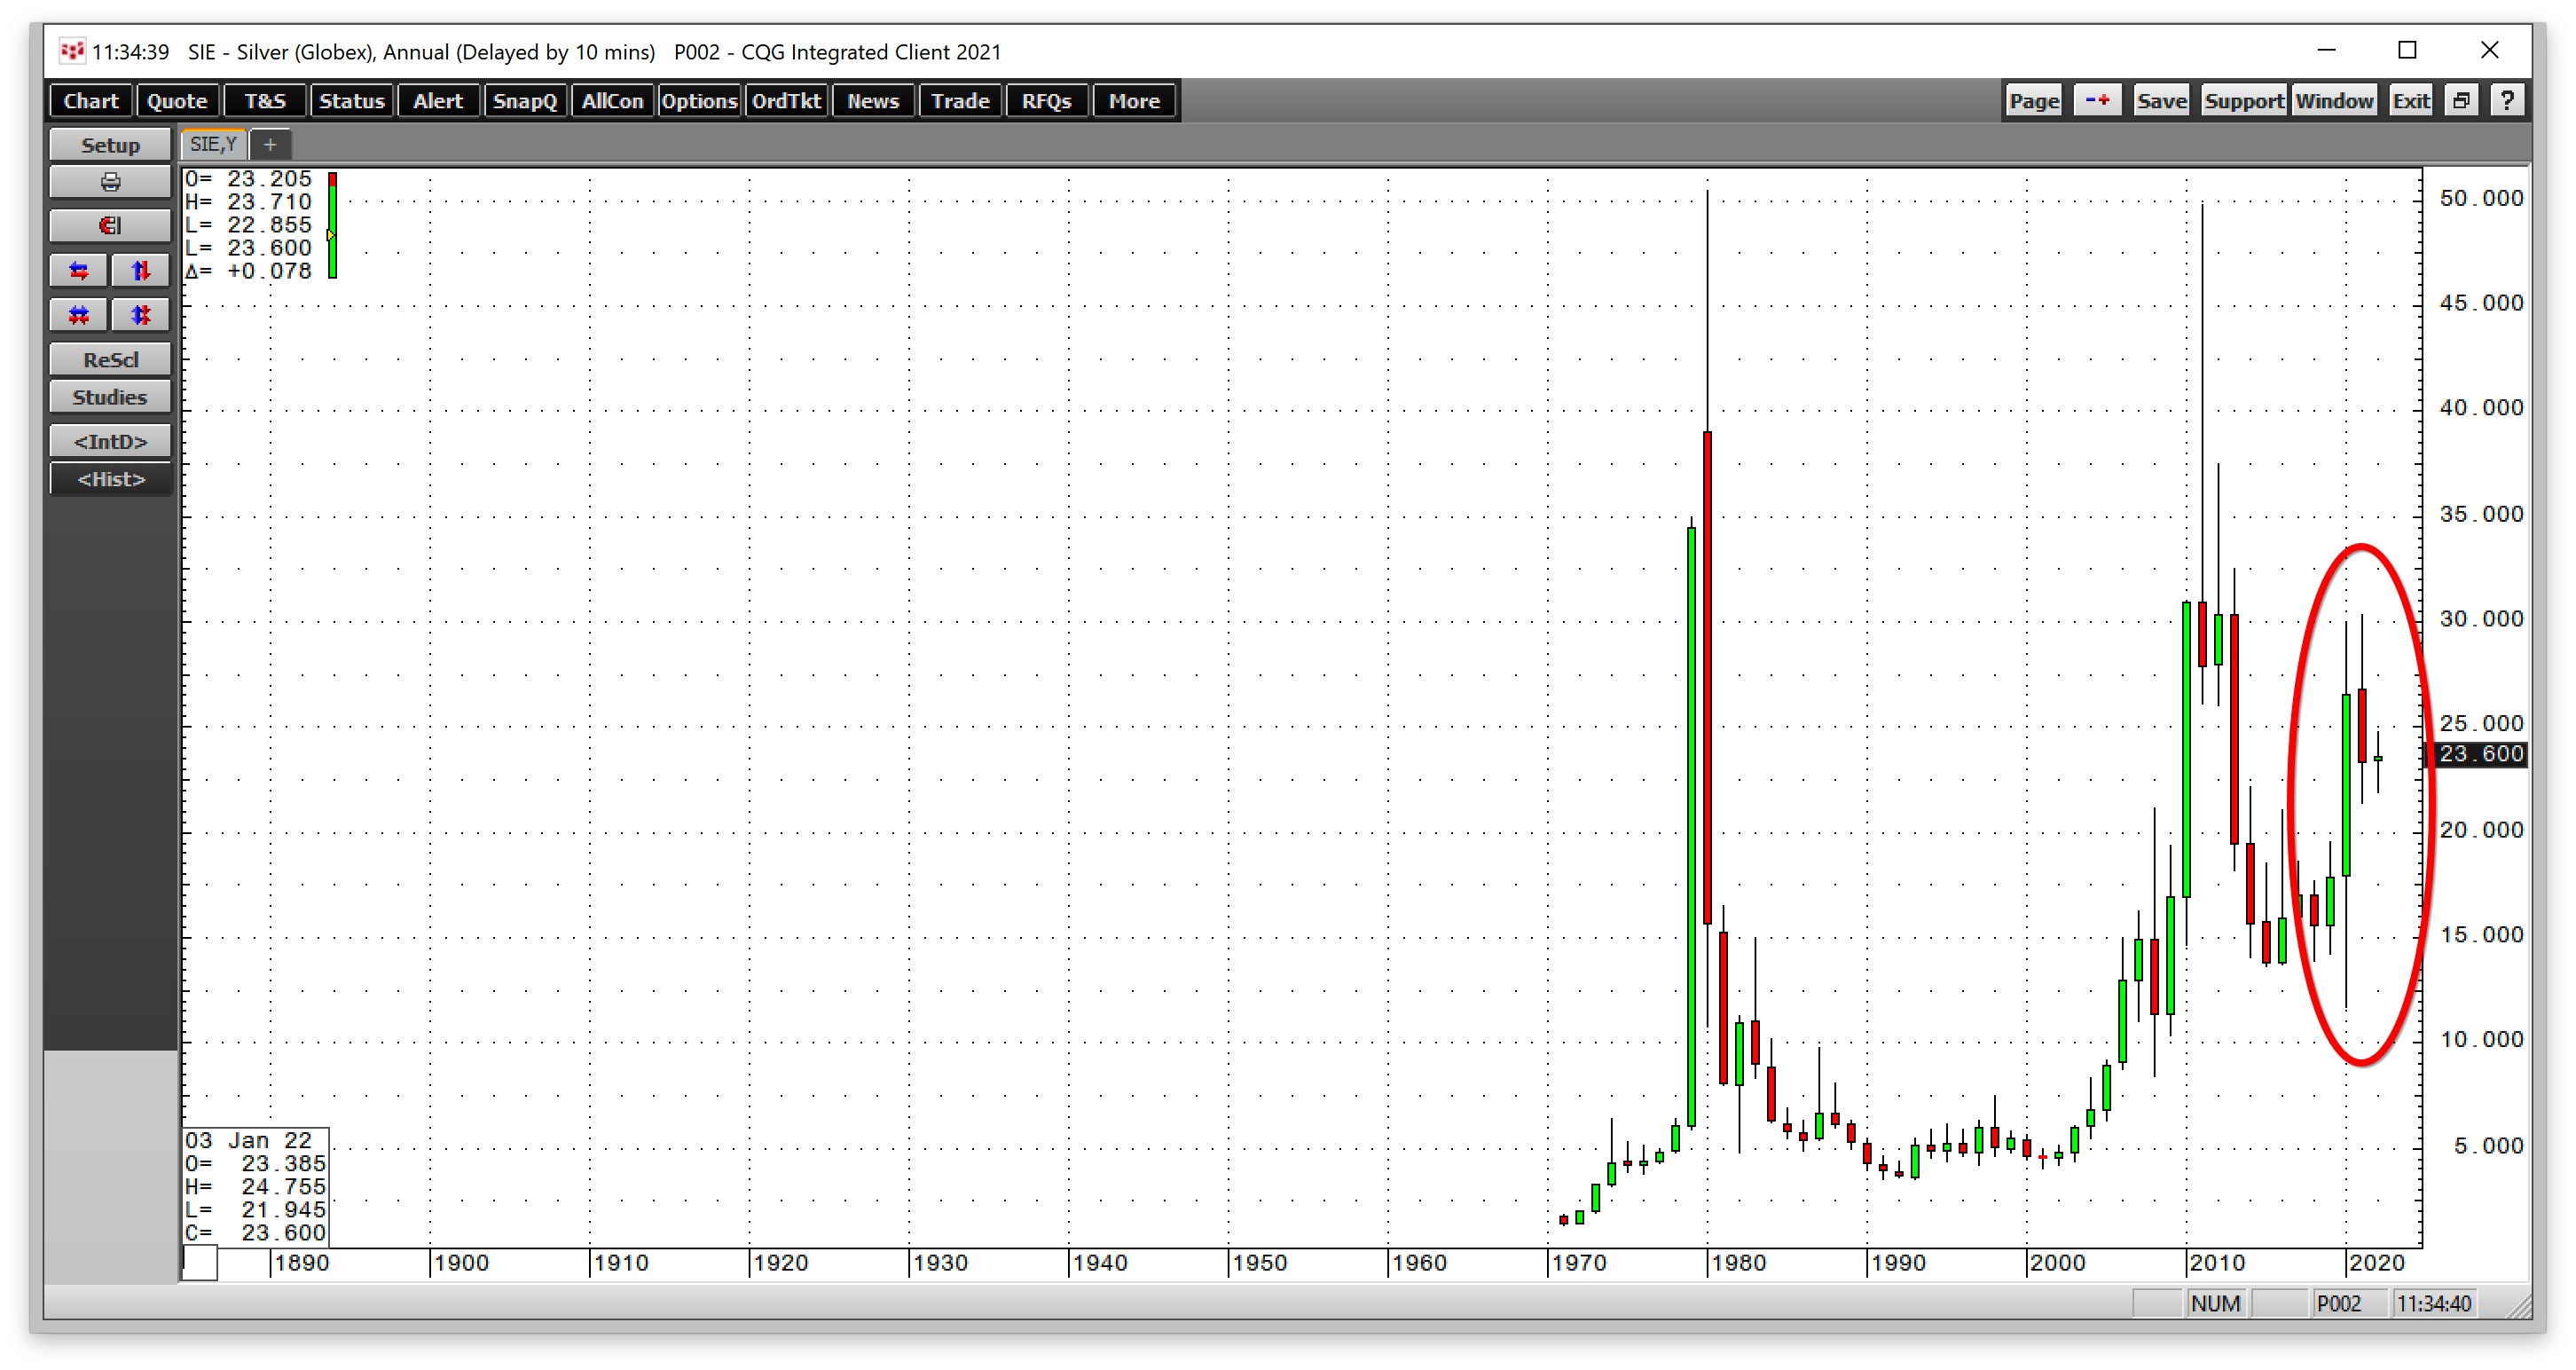Select the SIE,Y chart tab
The height and width of the screenshot is (1370, 2576).
[211, 144]
